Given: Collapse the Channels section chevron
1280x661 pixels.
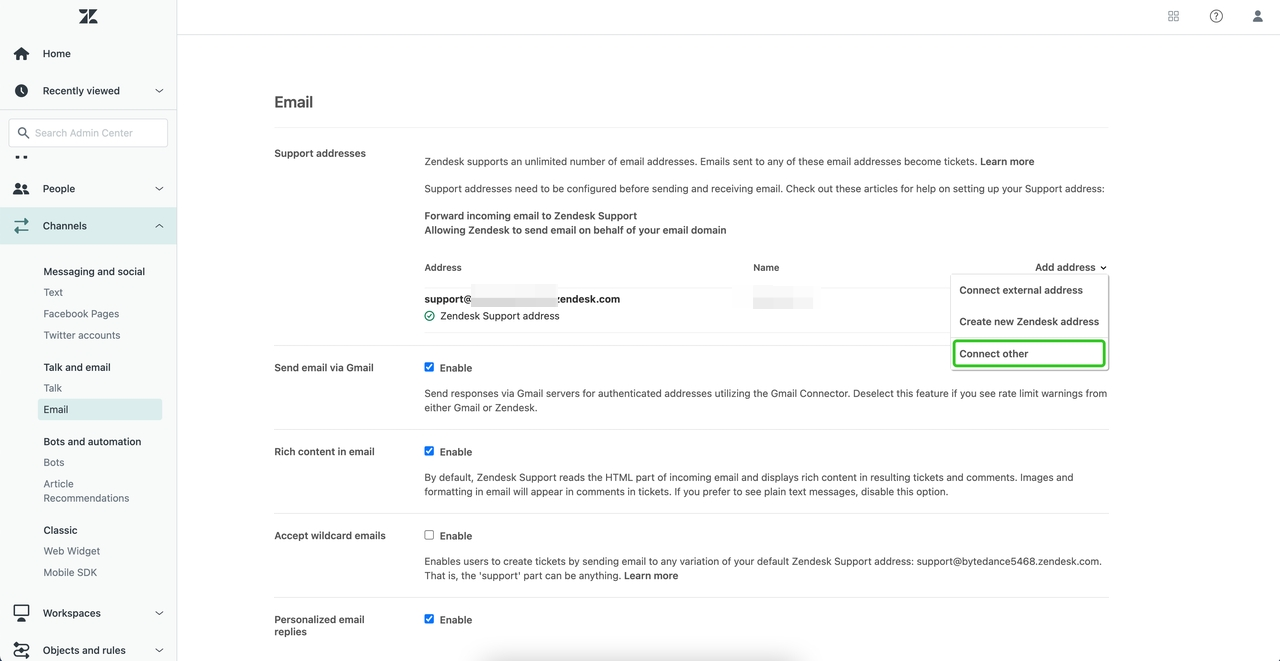Looking at the screenshot, I should [159, 226].
